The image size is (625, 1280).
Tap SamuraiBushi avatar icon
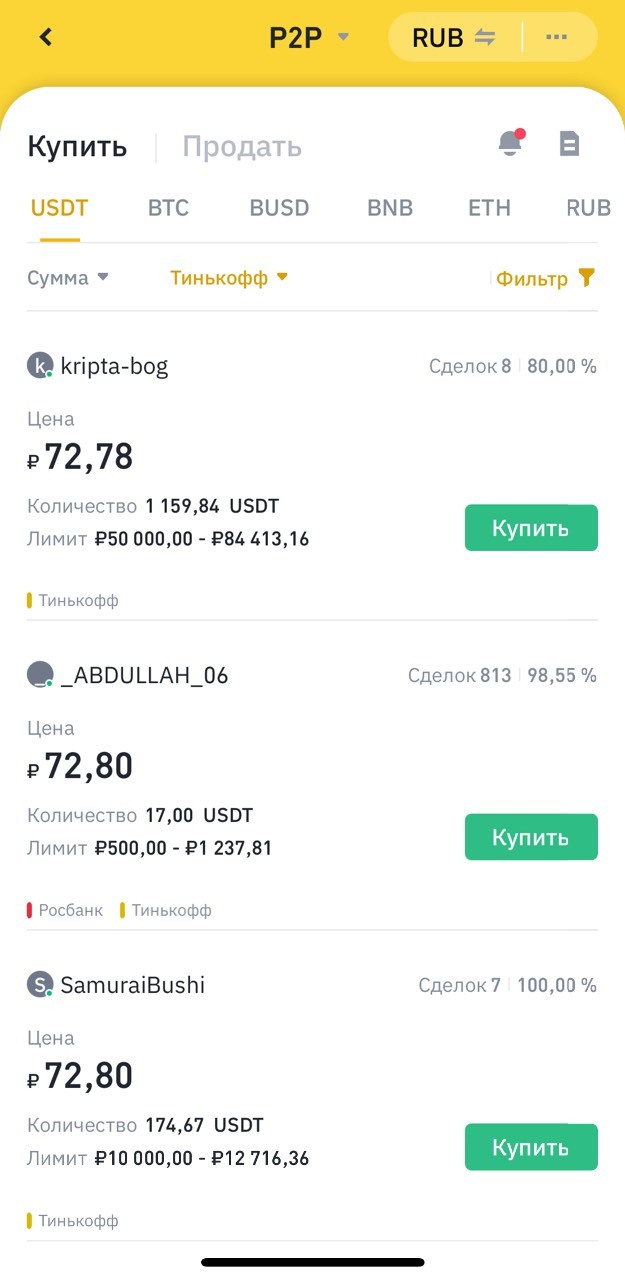click(39, 985)
